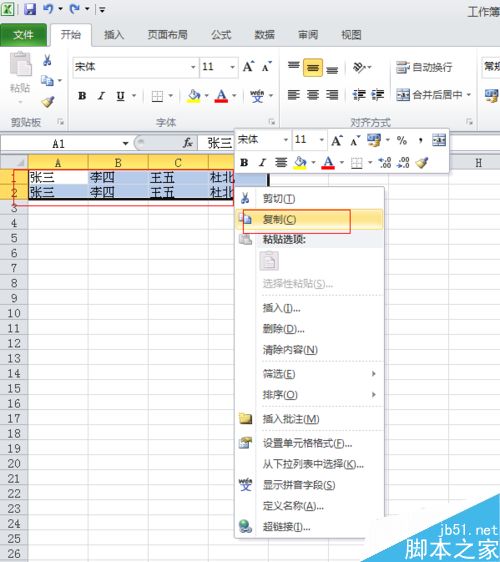Choose 超链接(I)... from context menu
Image resolution: width=500 pixels, height=562 pixels.
310,527
